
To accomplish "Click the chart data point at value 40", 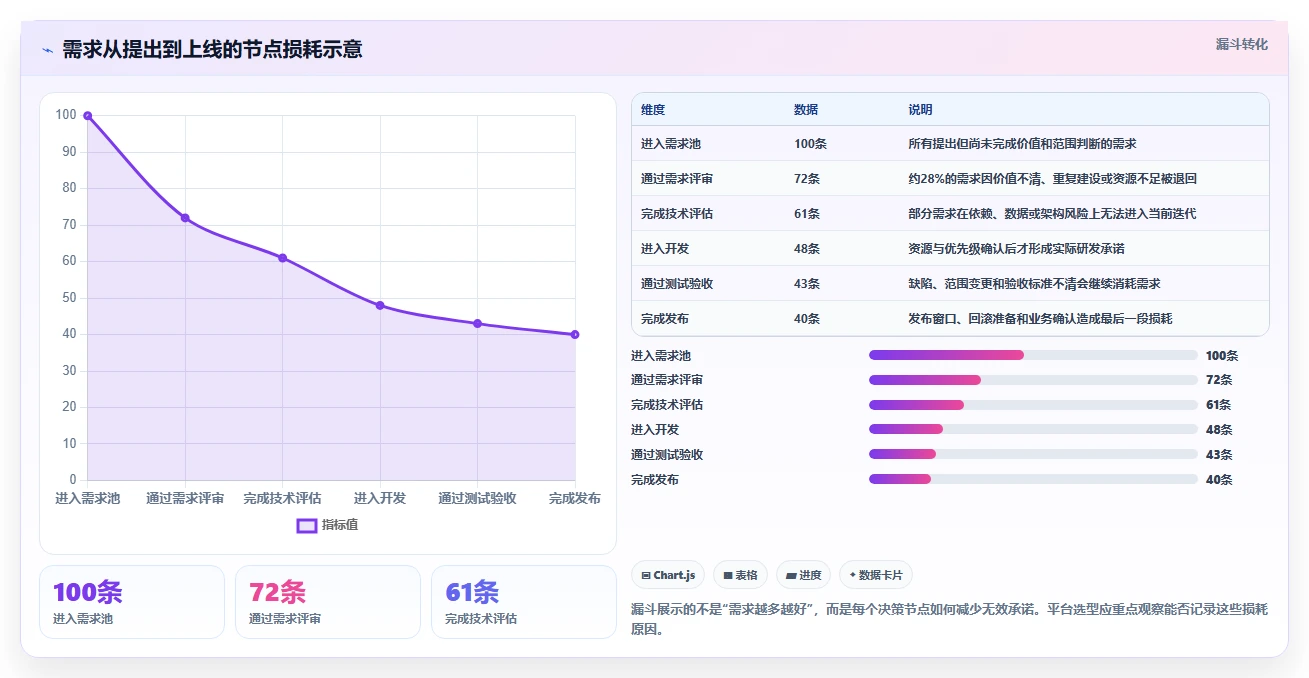I will (575, 334).
